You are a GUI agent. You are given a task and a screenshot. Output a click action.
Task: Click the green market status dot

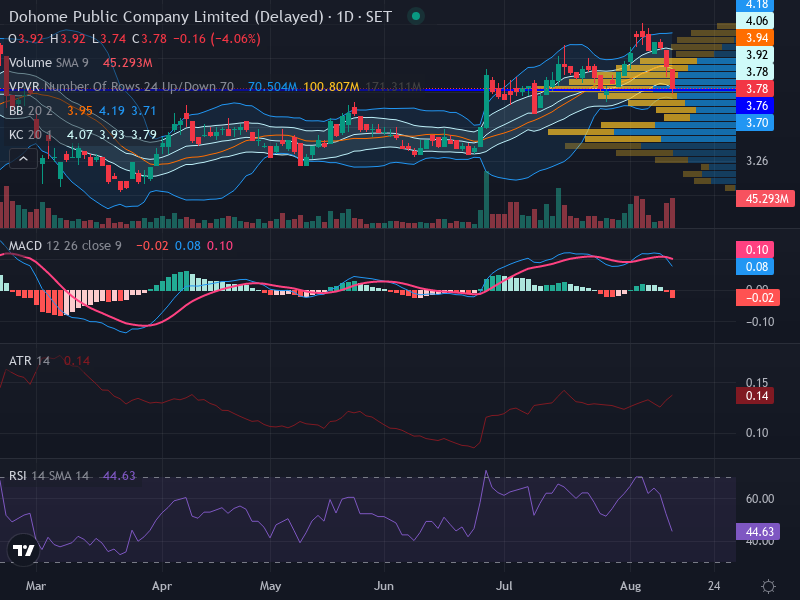coord(416,16)
